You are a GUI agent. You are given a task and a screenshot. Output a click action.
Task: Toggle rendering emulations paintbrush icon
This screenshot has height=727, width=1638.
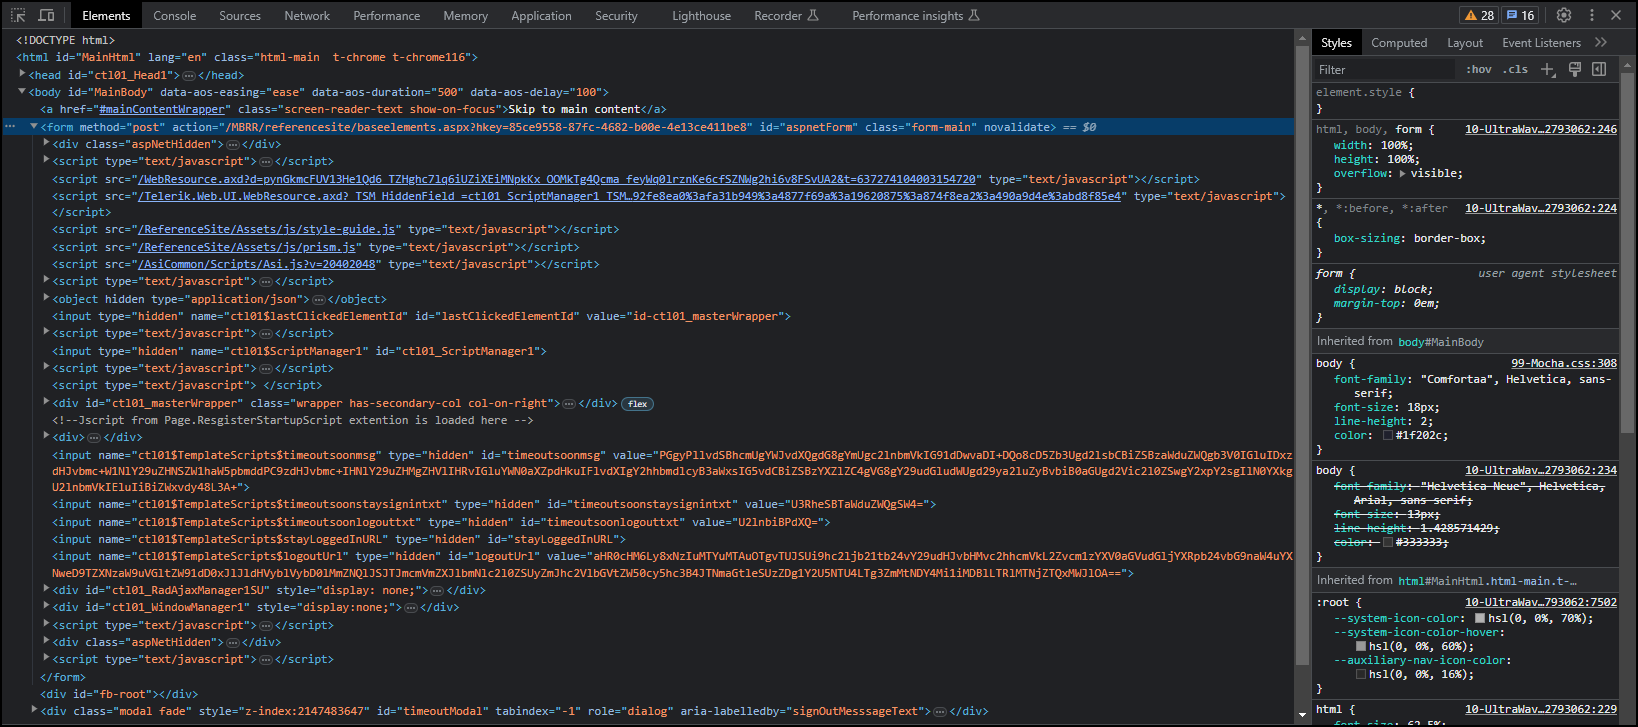tap(1574, 69)
